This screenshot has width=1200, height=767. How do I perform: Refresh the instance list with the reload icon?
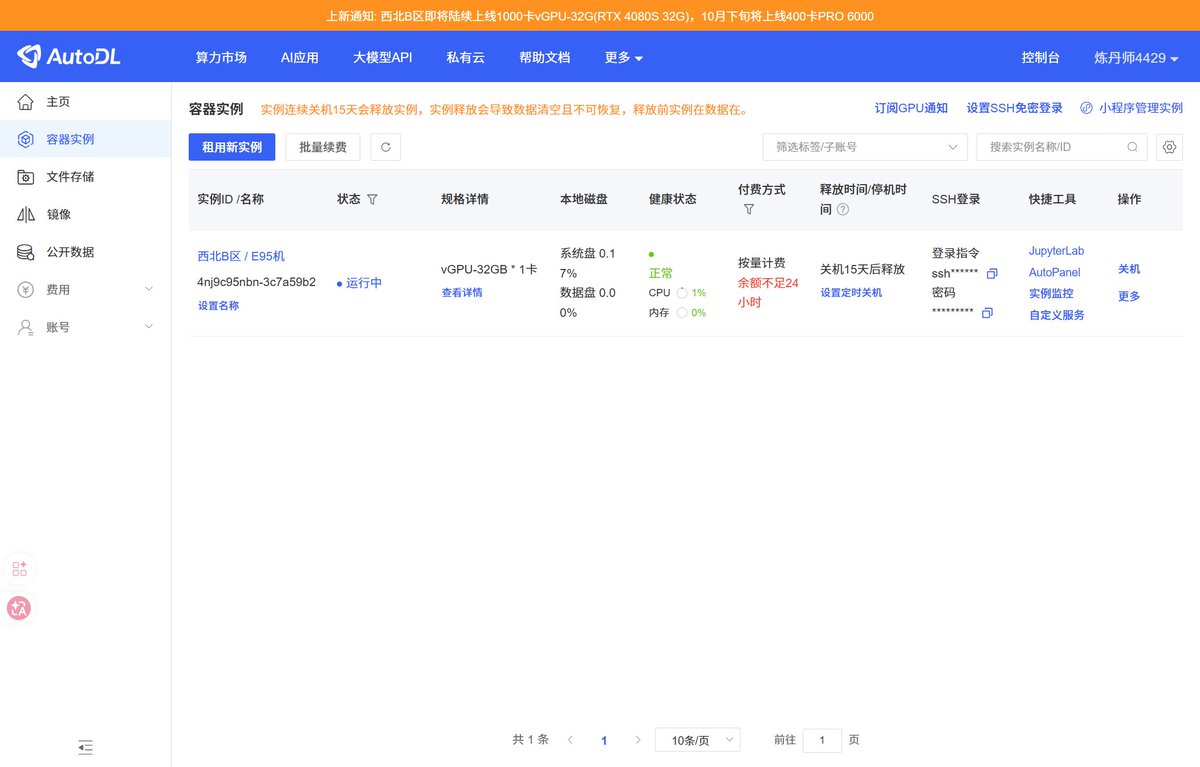pyautogui.click(x=385, y=147)
